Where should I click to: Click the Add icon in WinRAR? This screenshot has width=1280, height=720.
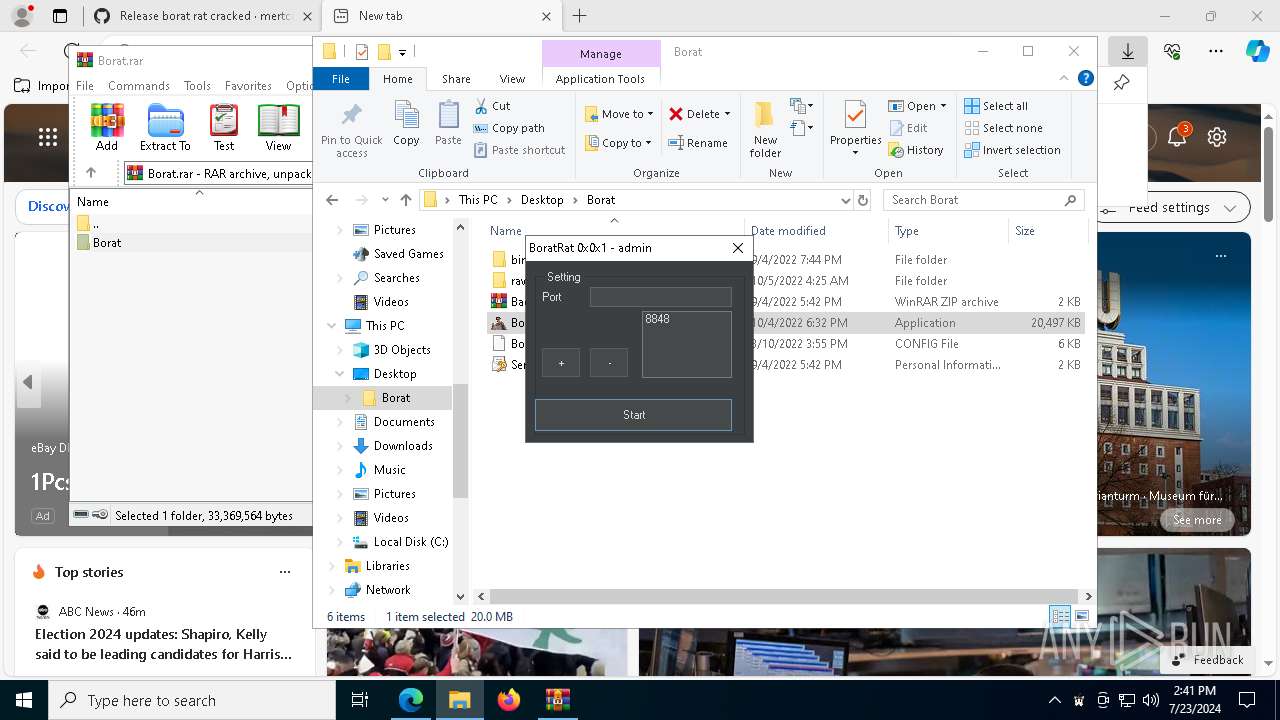(x=107, y=127)
